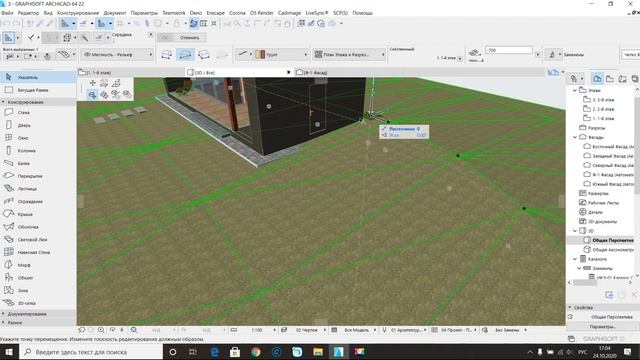Open the Документ menu
The width and height of the screenshot is (640, 360).
tap(115, 13)
